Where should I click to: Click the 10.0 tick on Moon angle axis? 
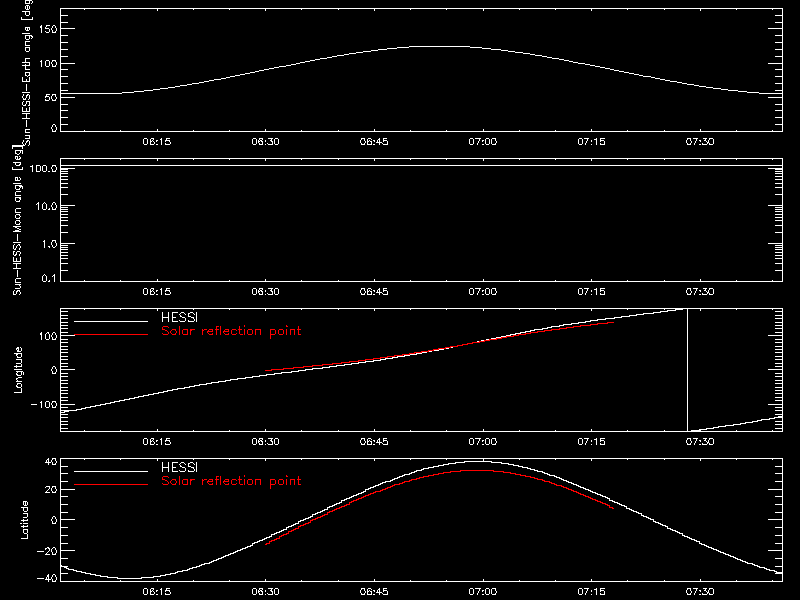(x=46, y=206)
